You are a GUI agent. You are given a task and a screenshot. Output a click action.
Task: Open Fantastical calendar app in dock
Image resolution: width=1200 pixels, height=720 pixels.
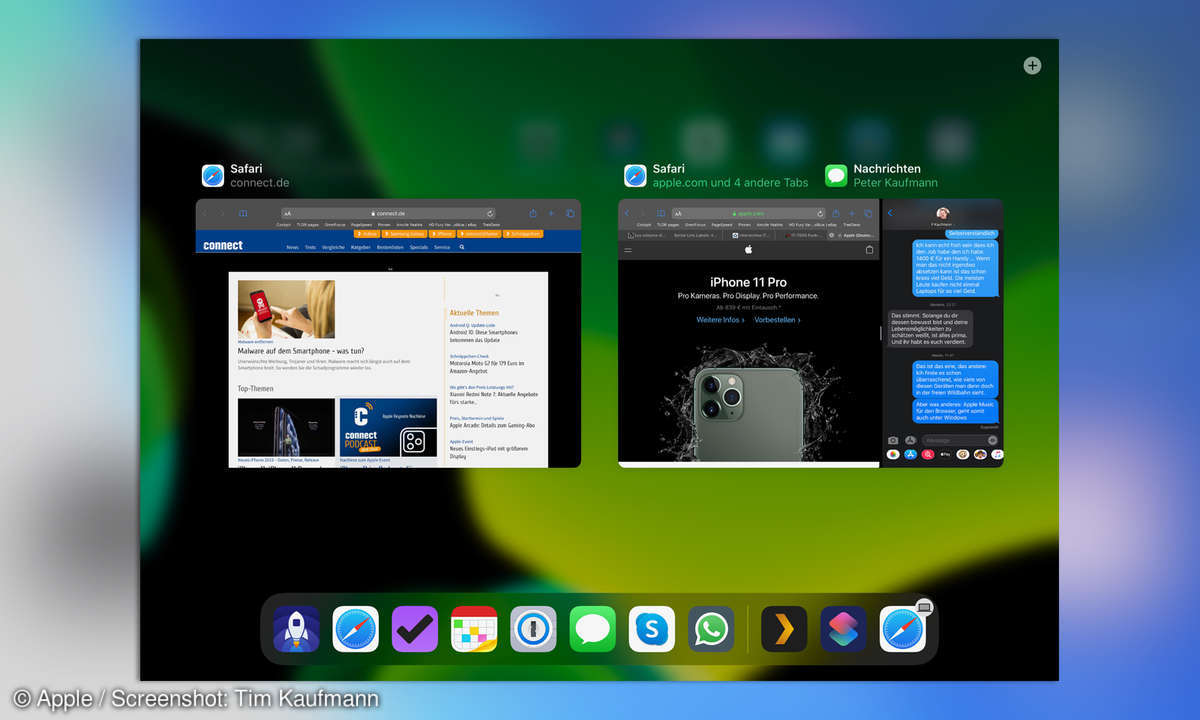tap(474, 629)
